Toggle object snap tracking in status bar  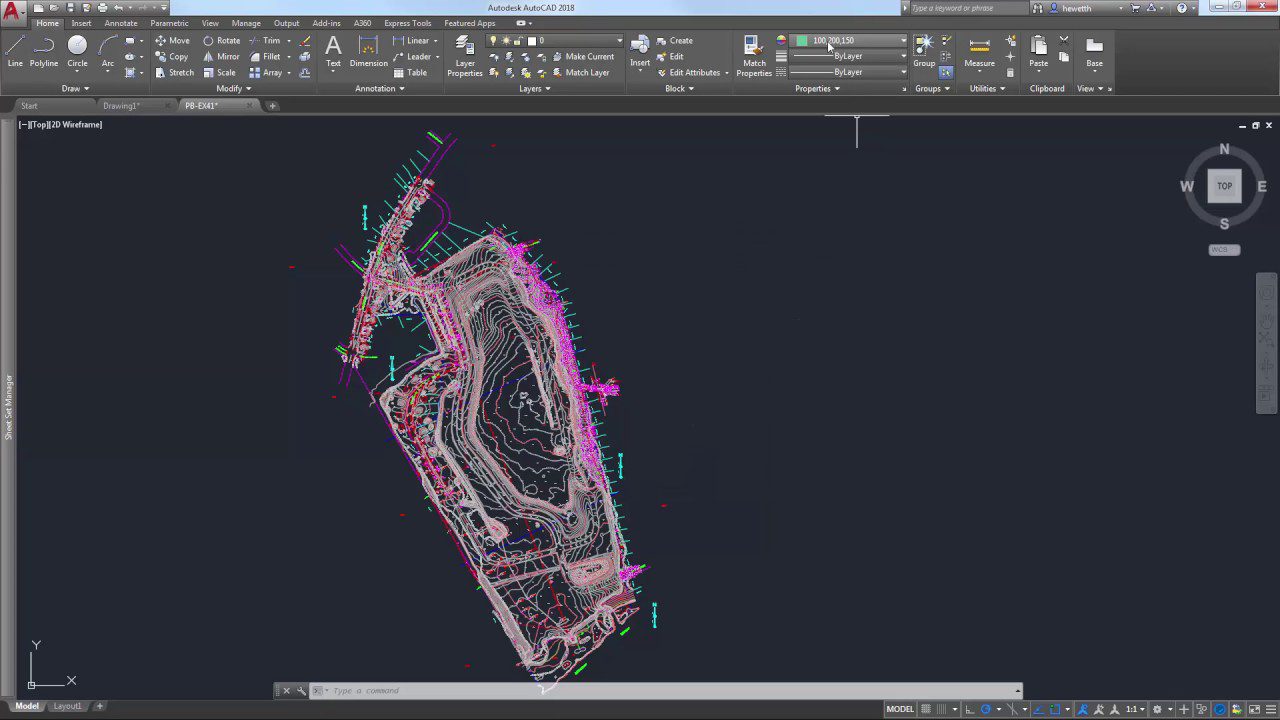[1039, 709]
